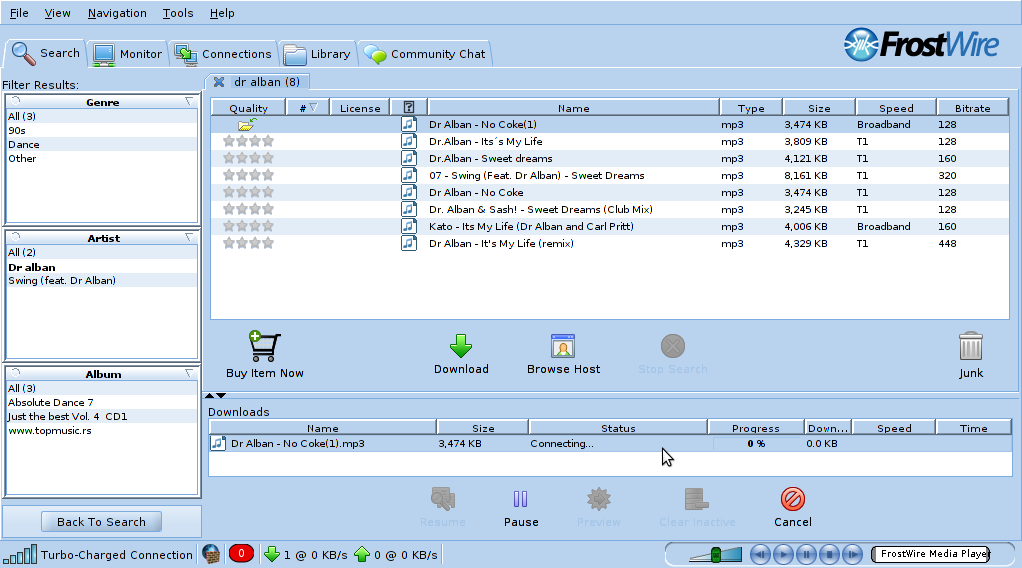Sort results by Quality column header
The height and width of the screenshot is (568, 1022).
click(248, 108)
